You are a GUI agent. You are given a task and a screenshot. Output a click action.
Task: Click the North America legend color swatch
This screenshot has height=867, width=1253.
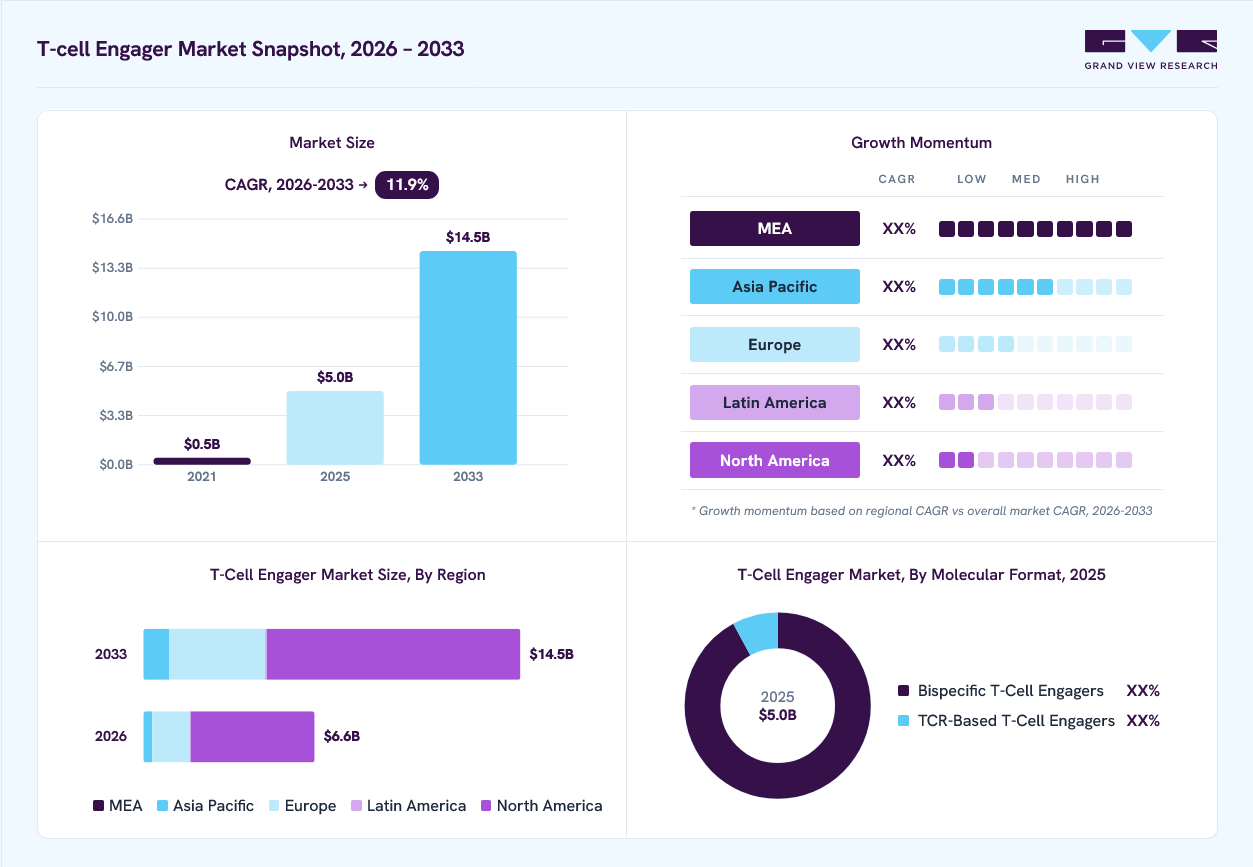[x=487, y=806]
